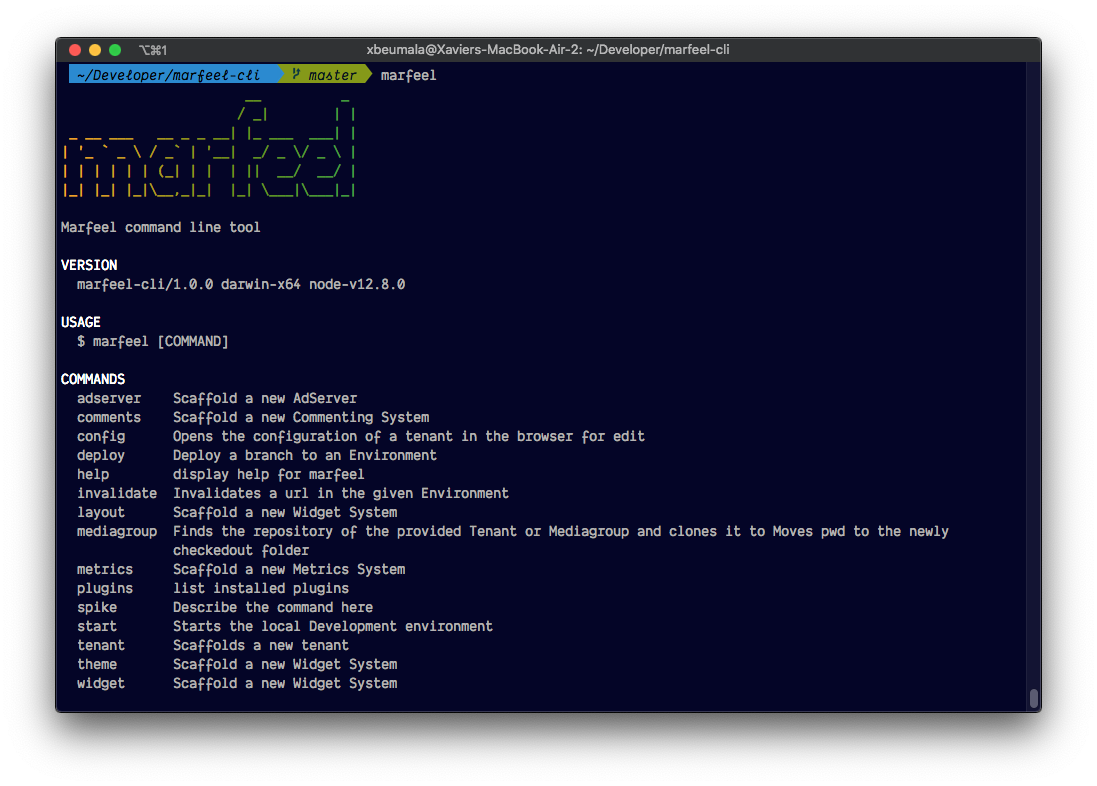
Task: Click the 'metrics' command name
Action: (x=105, y=569)
